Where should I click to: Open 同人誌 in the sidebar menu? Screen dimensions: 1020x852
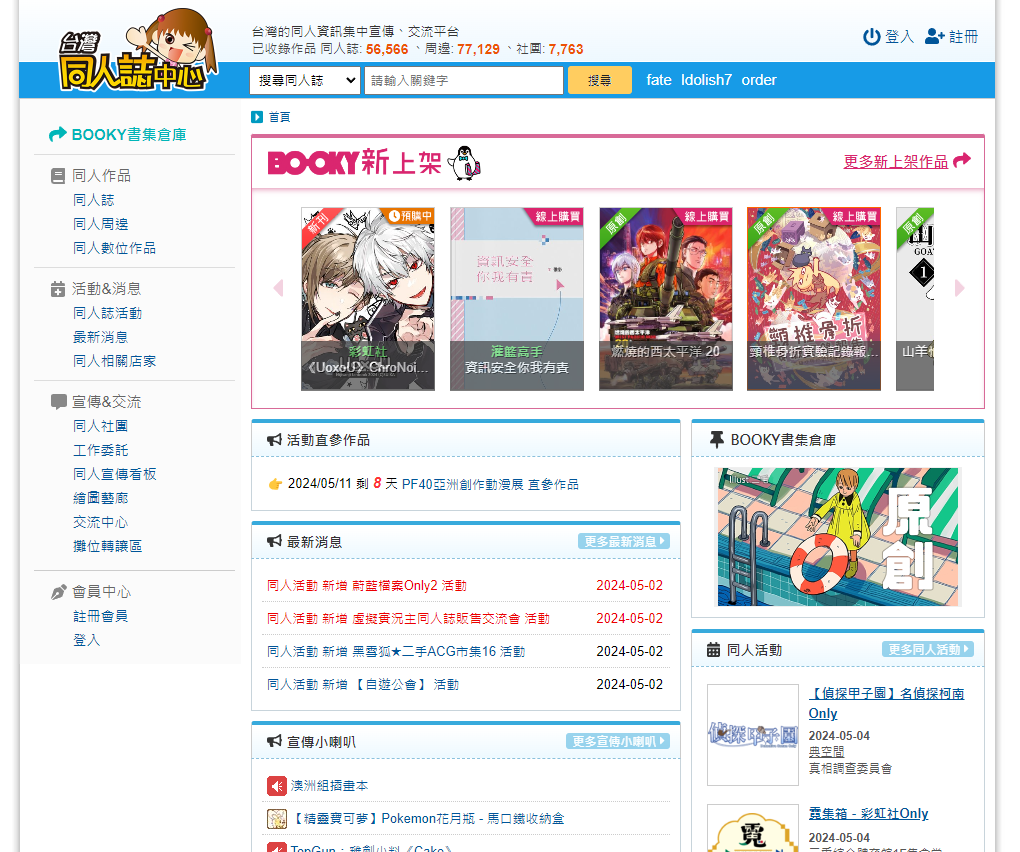[94, 200]
